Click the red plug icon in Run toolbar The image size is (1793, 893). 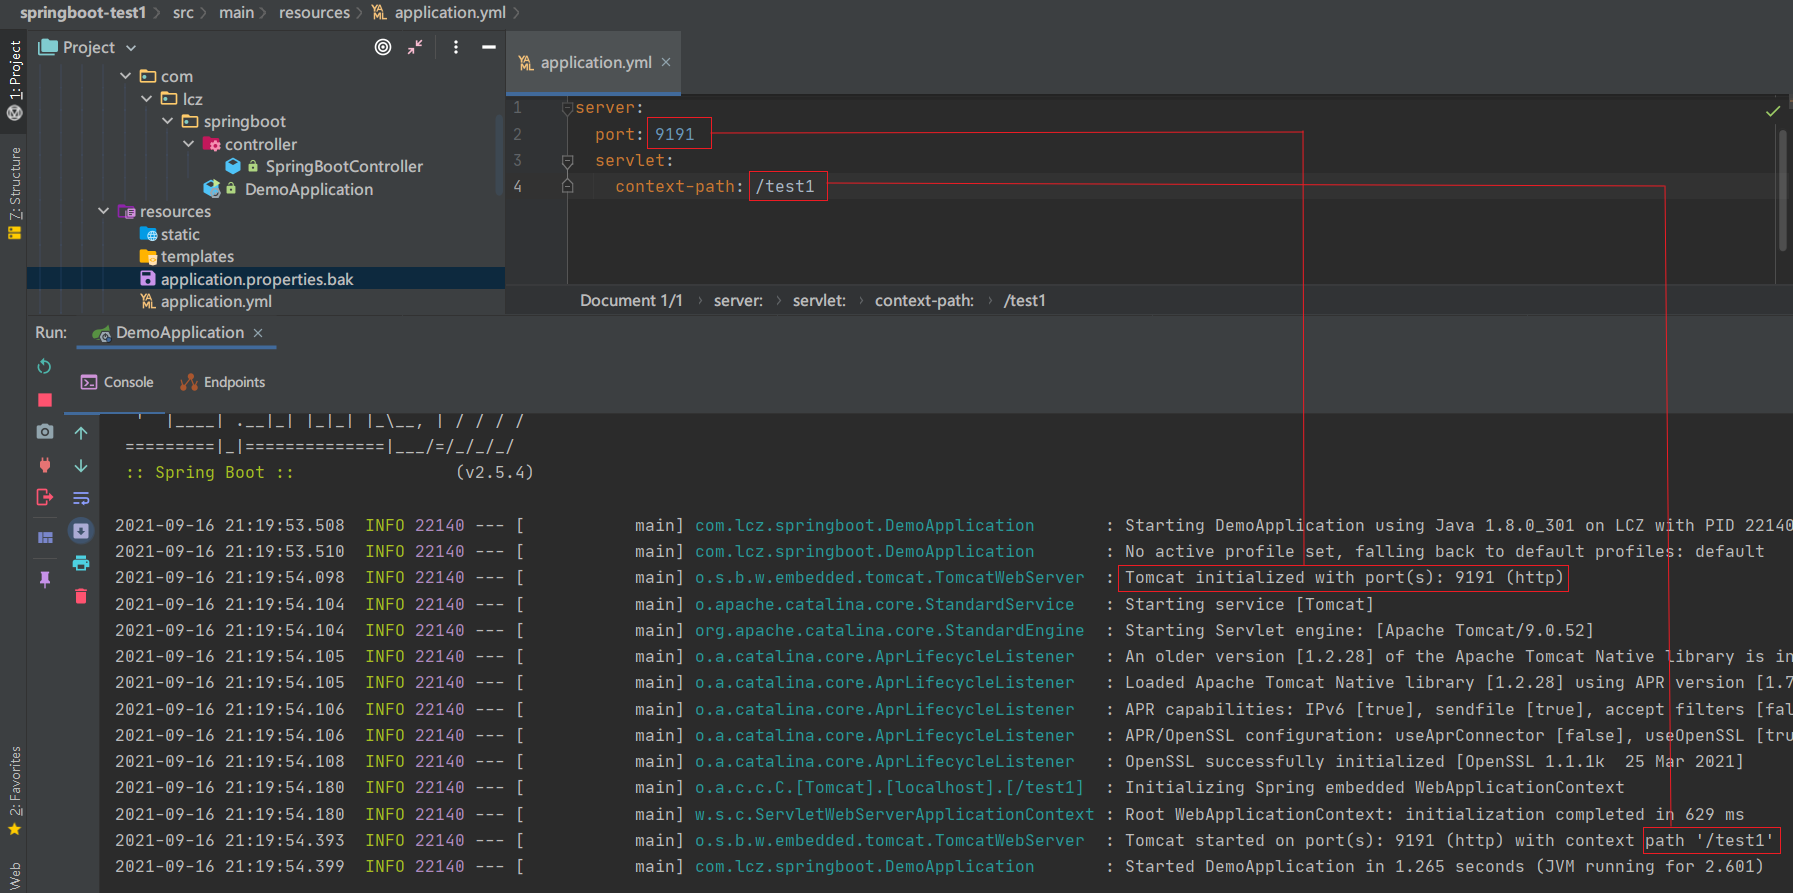click(x=44, y=464)
